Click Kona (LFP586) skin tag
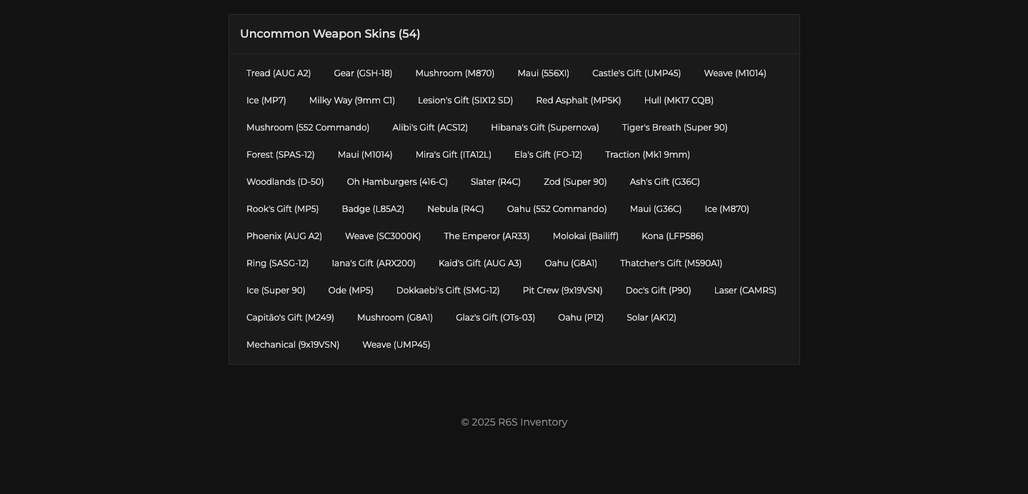 [x=673, y=236]
